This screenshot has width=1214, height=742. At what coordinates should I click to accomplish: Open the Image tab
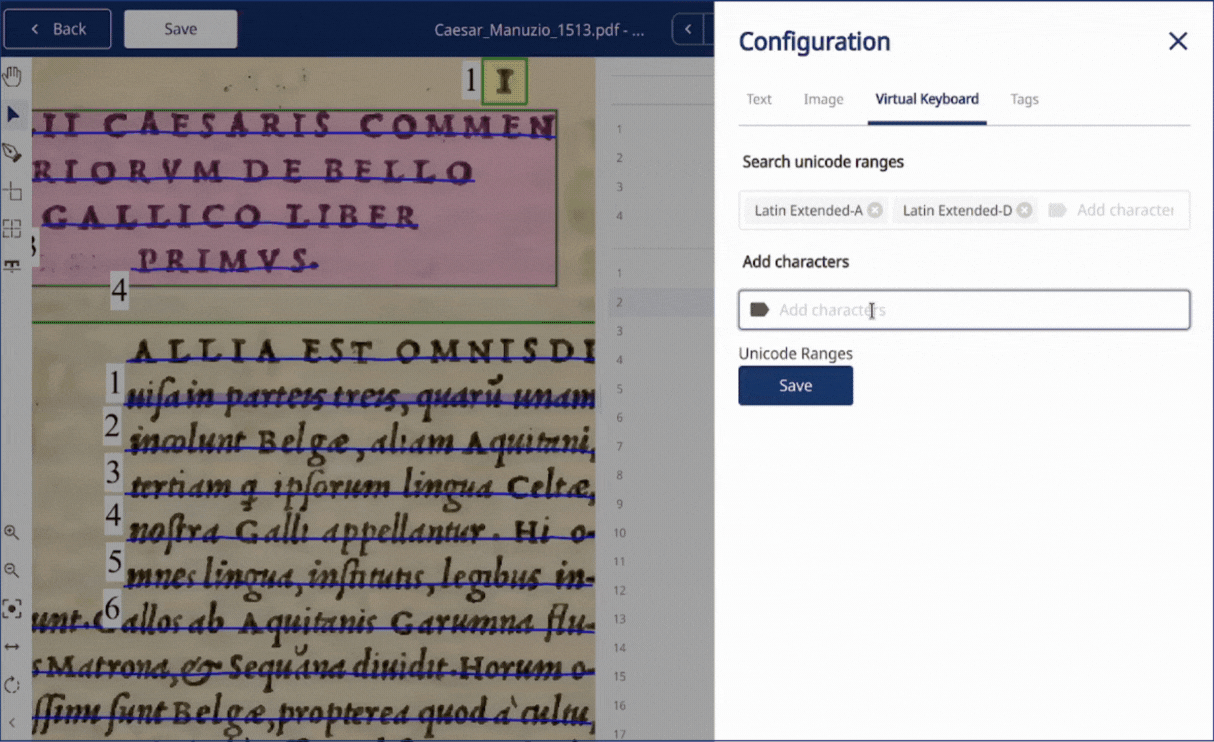pyautogui.click(x=823, y=99)
